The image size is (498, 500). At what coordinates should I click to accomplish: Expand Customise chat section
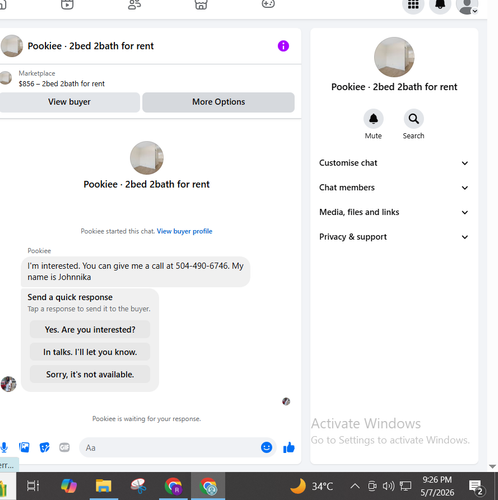click(x=394, y=163)
